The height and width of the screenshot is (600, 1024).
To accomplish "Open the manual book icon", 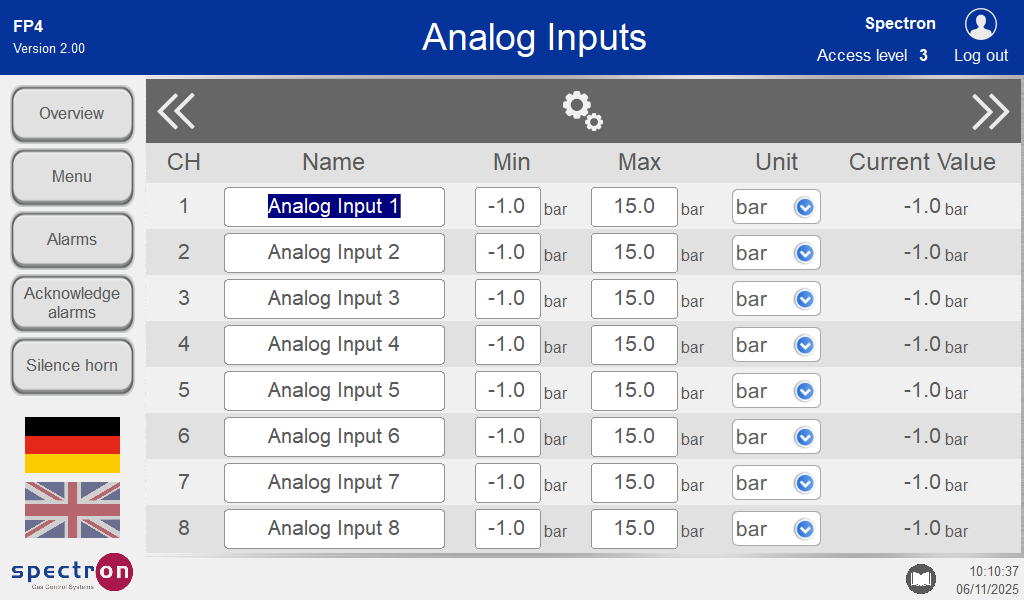I will click(x=920, y=578).
